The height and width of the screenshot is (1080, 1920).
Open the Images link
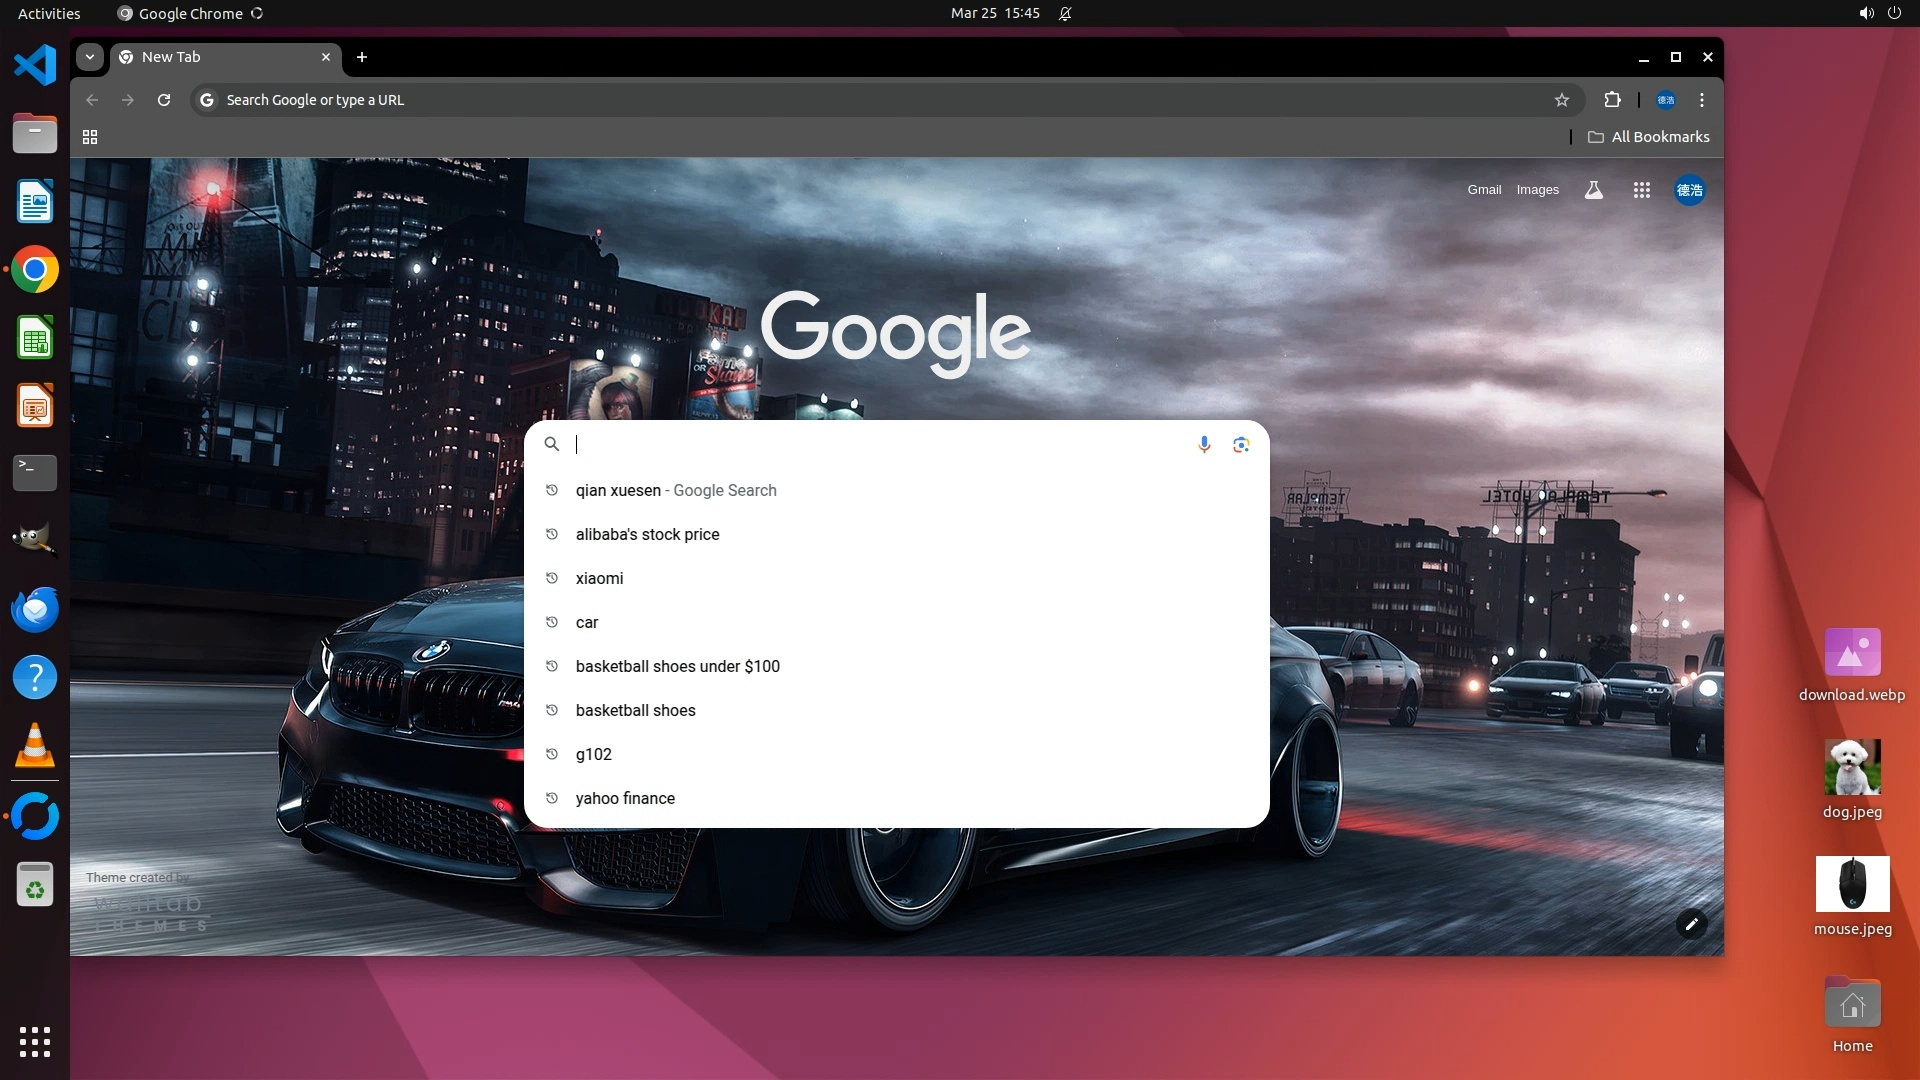[x=1537, y=190]
